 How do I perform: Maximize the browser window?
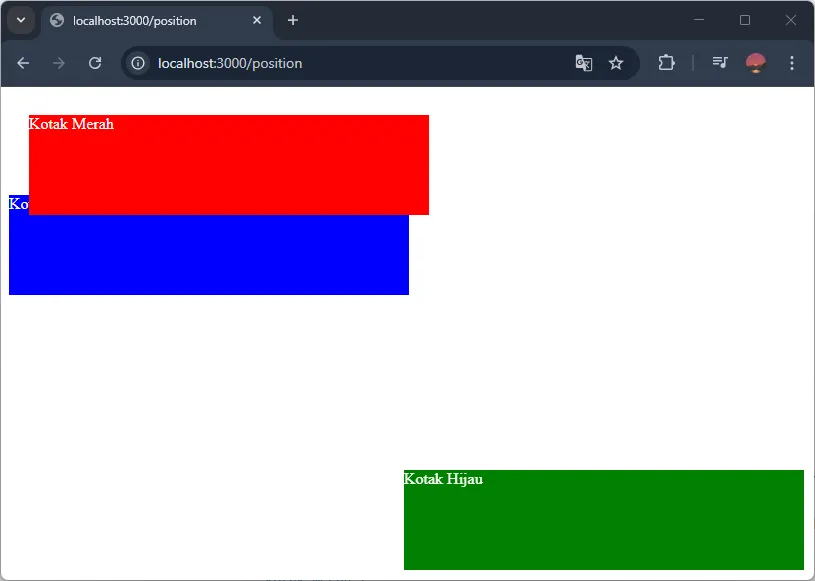[x=745, y=20]
